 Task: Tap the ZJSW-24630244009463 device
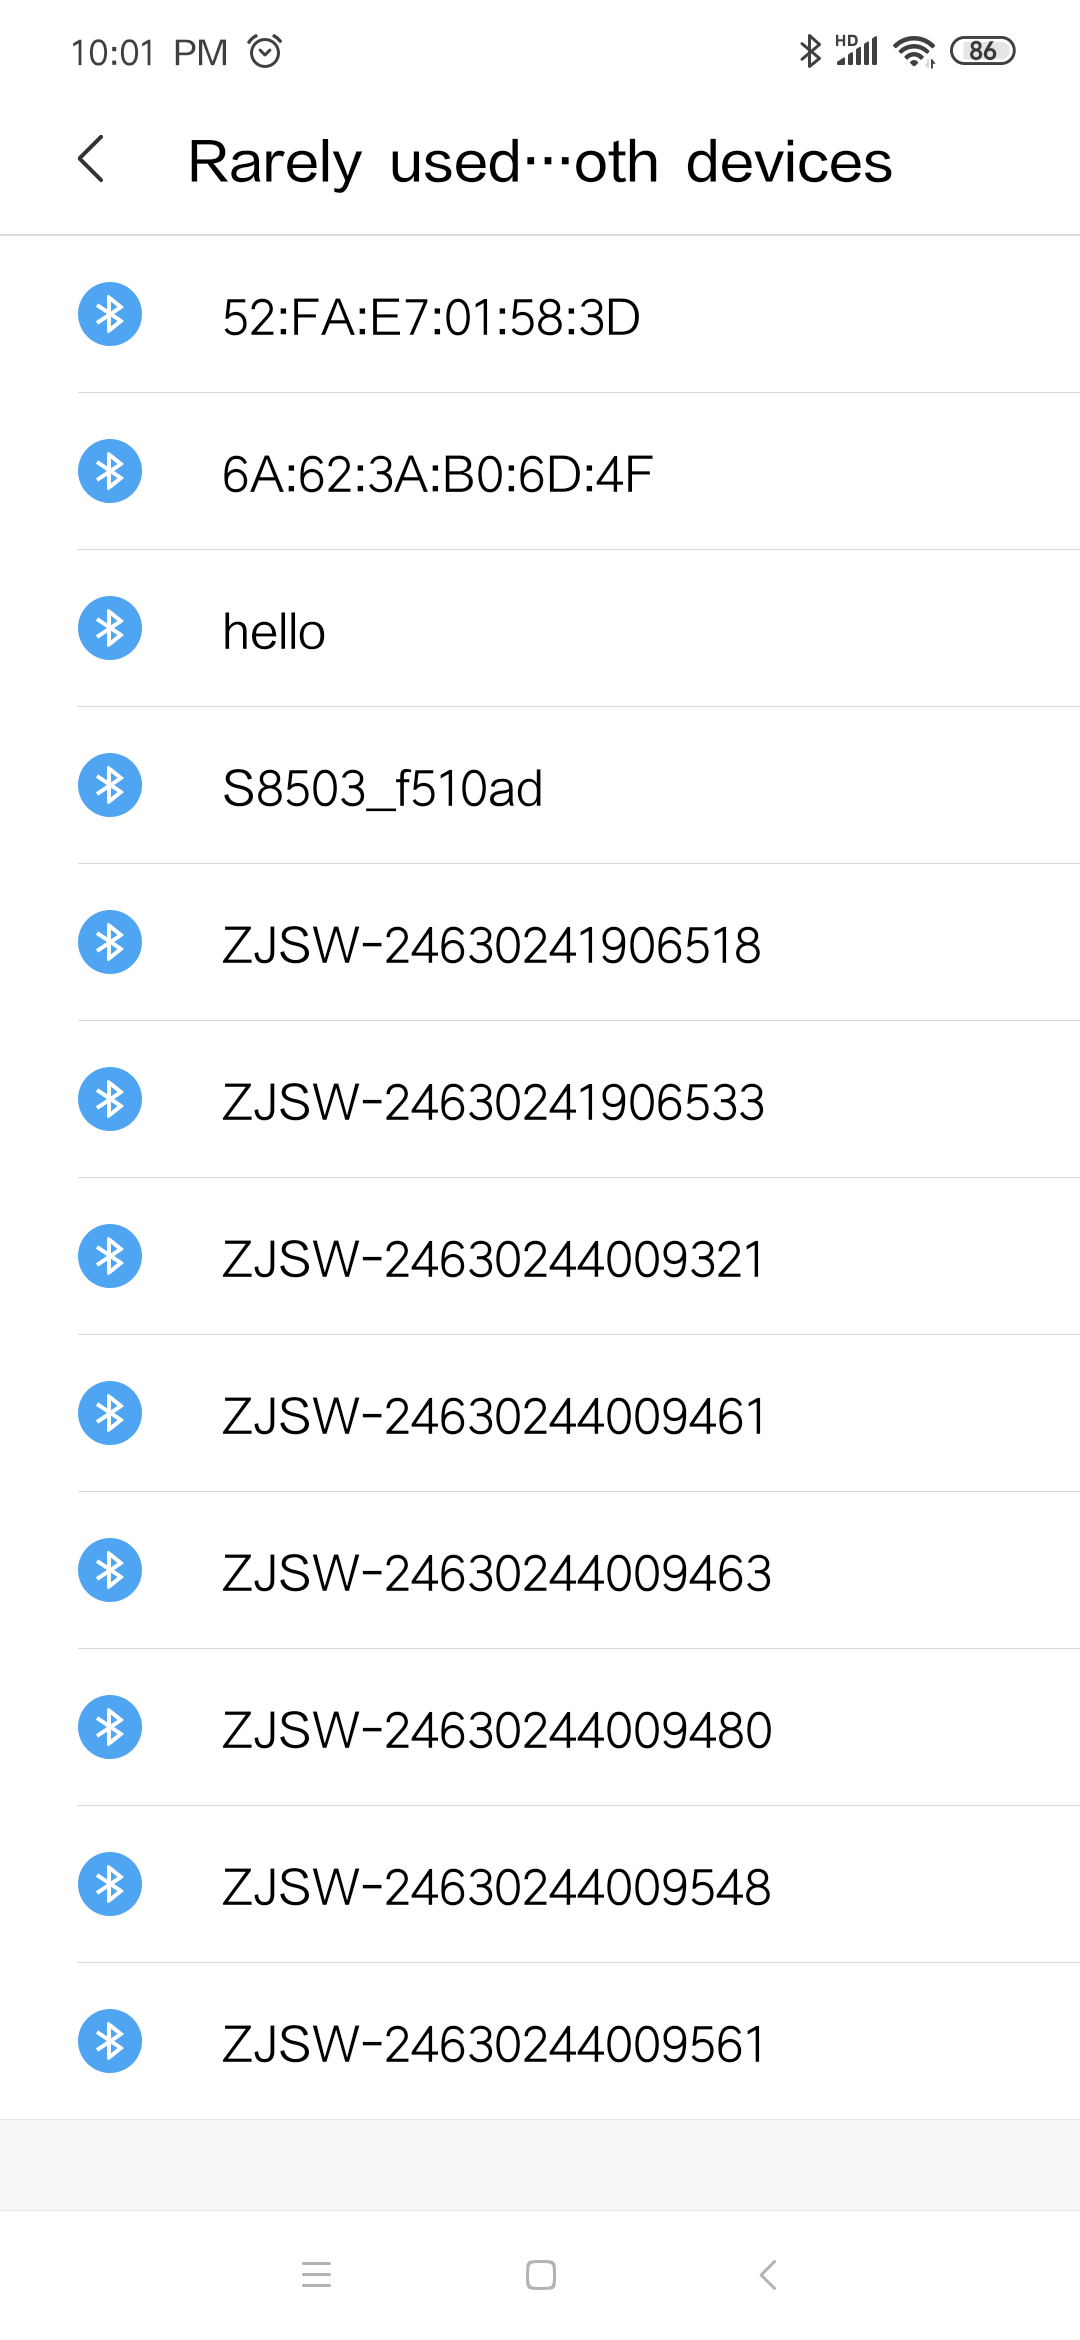point(496,1573)
